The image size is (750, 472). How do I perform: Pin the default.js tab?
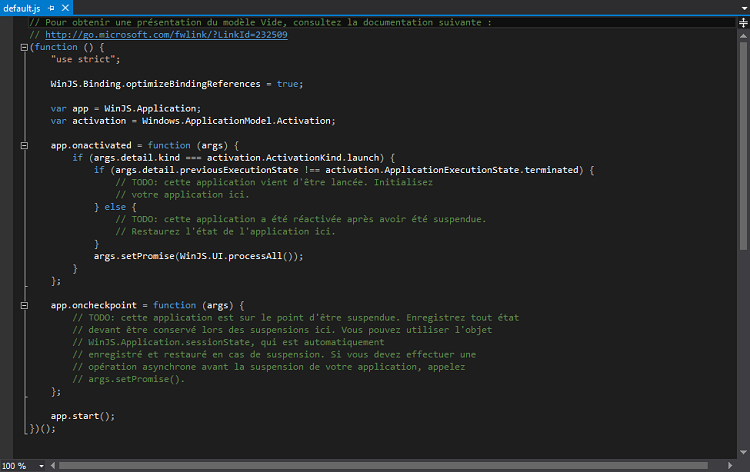tap(50, 7)
